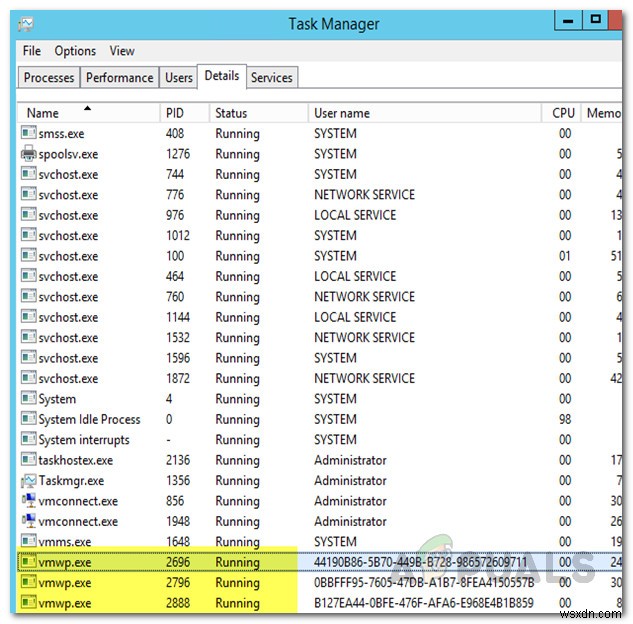
Task: Click Administrator user for vmconnect.exe PID 856
Action: 350,501
